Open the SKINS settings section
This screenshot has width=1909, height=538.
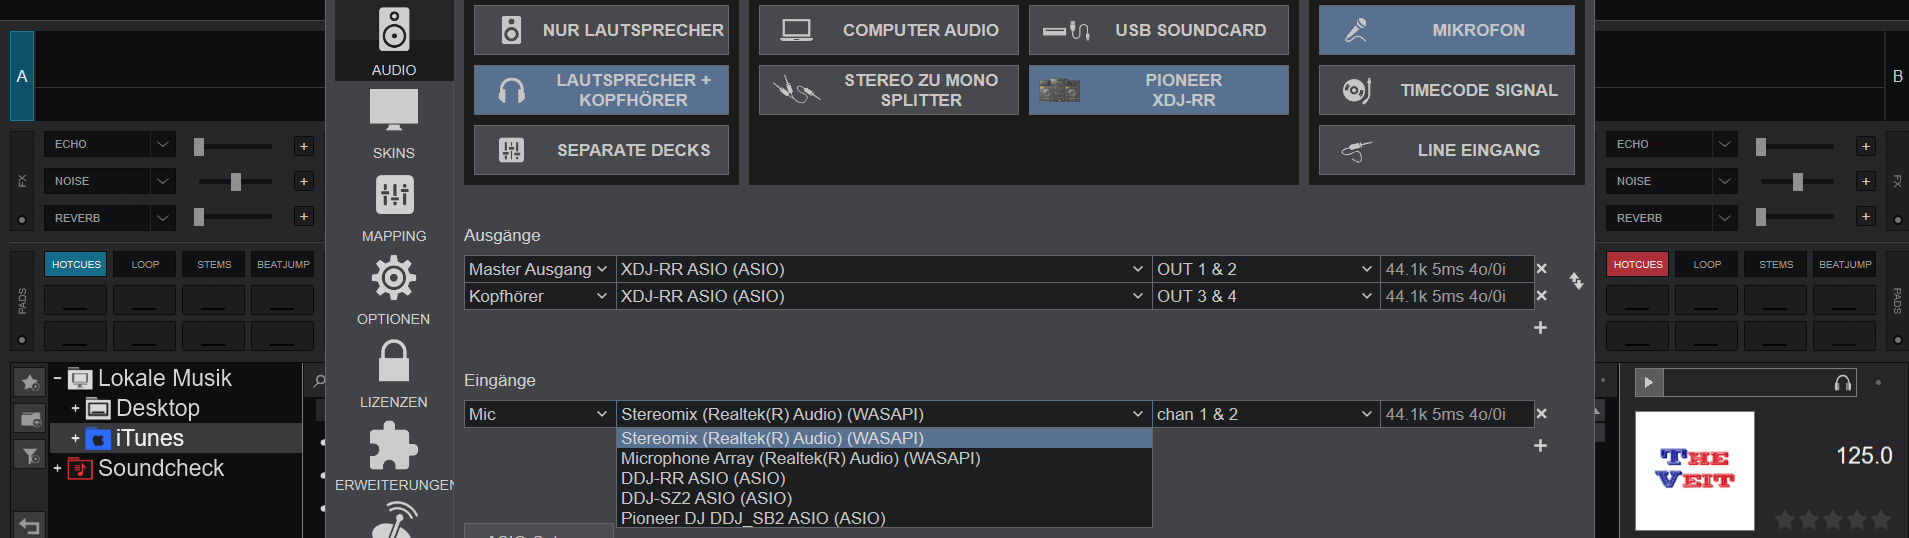coord(394,124)
